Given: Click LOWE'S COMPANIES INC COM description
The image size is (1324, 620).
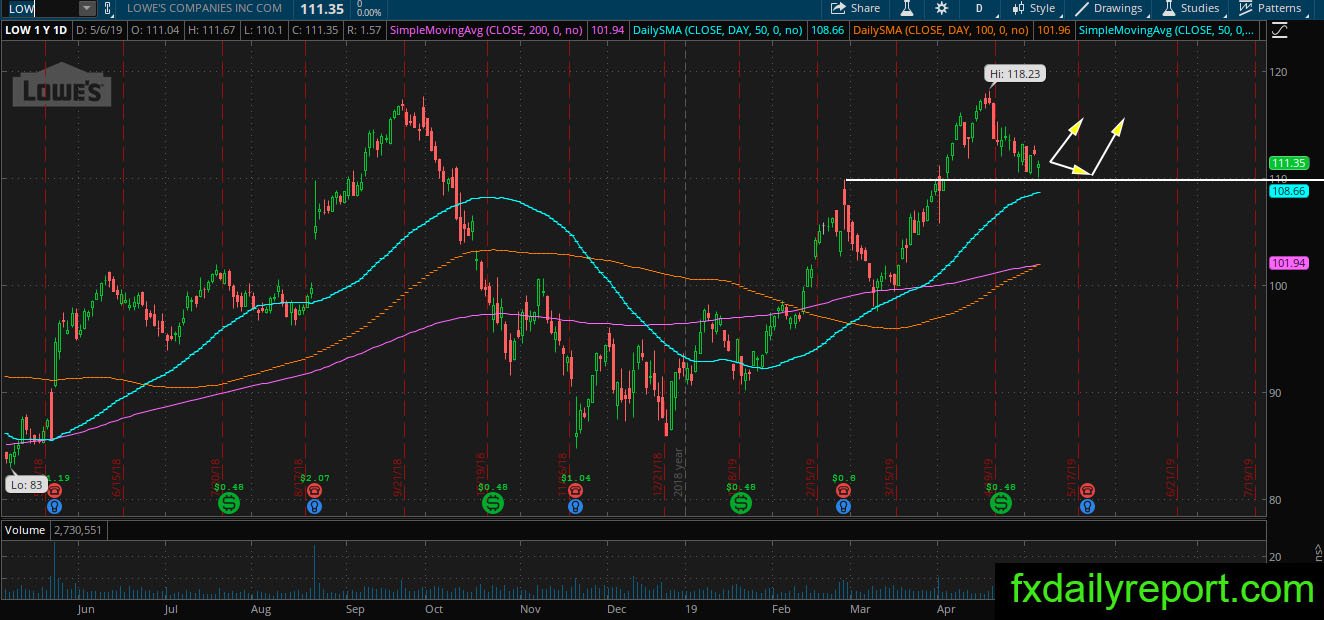Looking at the screenshot, I should [205, 8].
